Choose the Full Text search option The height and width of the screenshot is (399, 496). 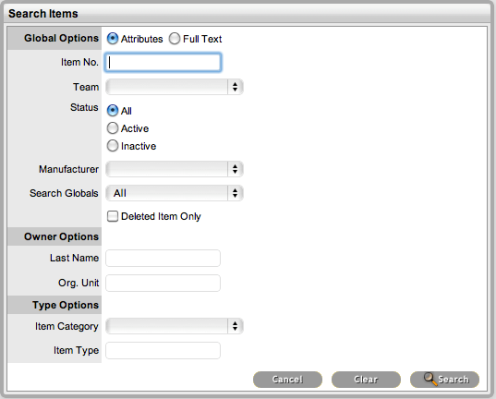(174, 39)
